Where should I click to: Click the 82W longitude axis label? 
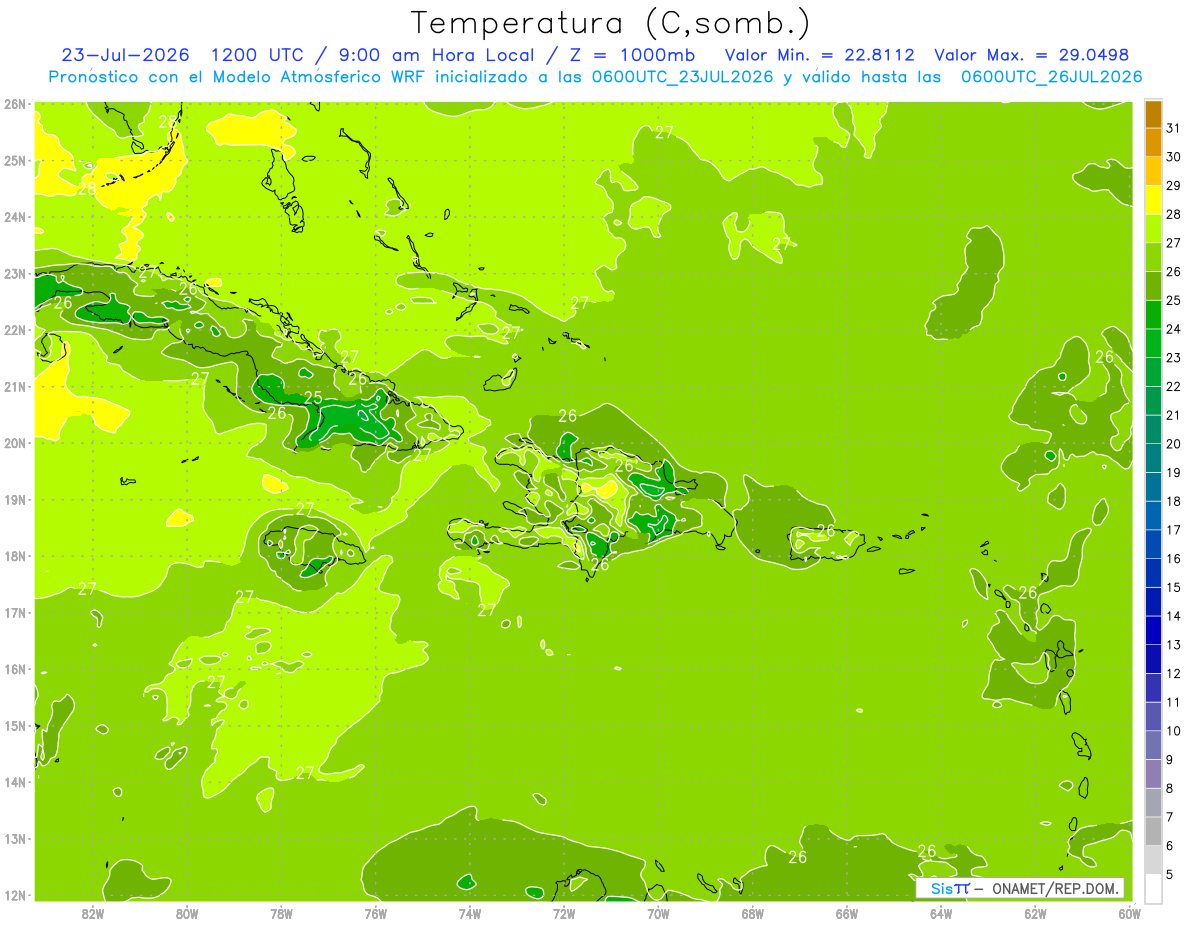pyautogui.click(x=92, y=913)
